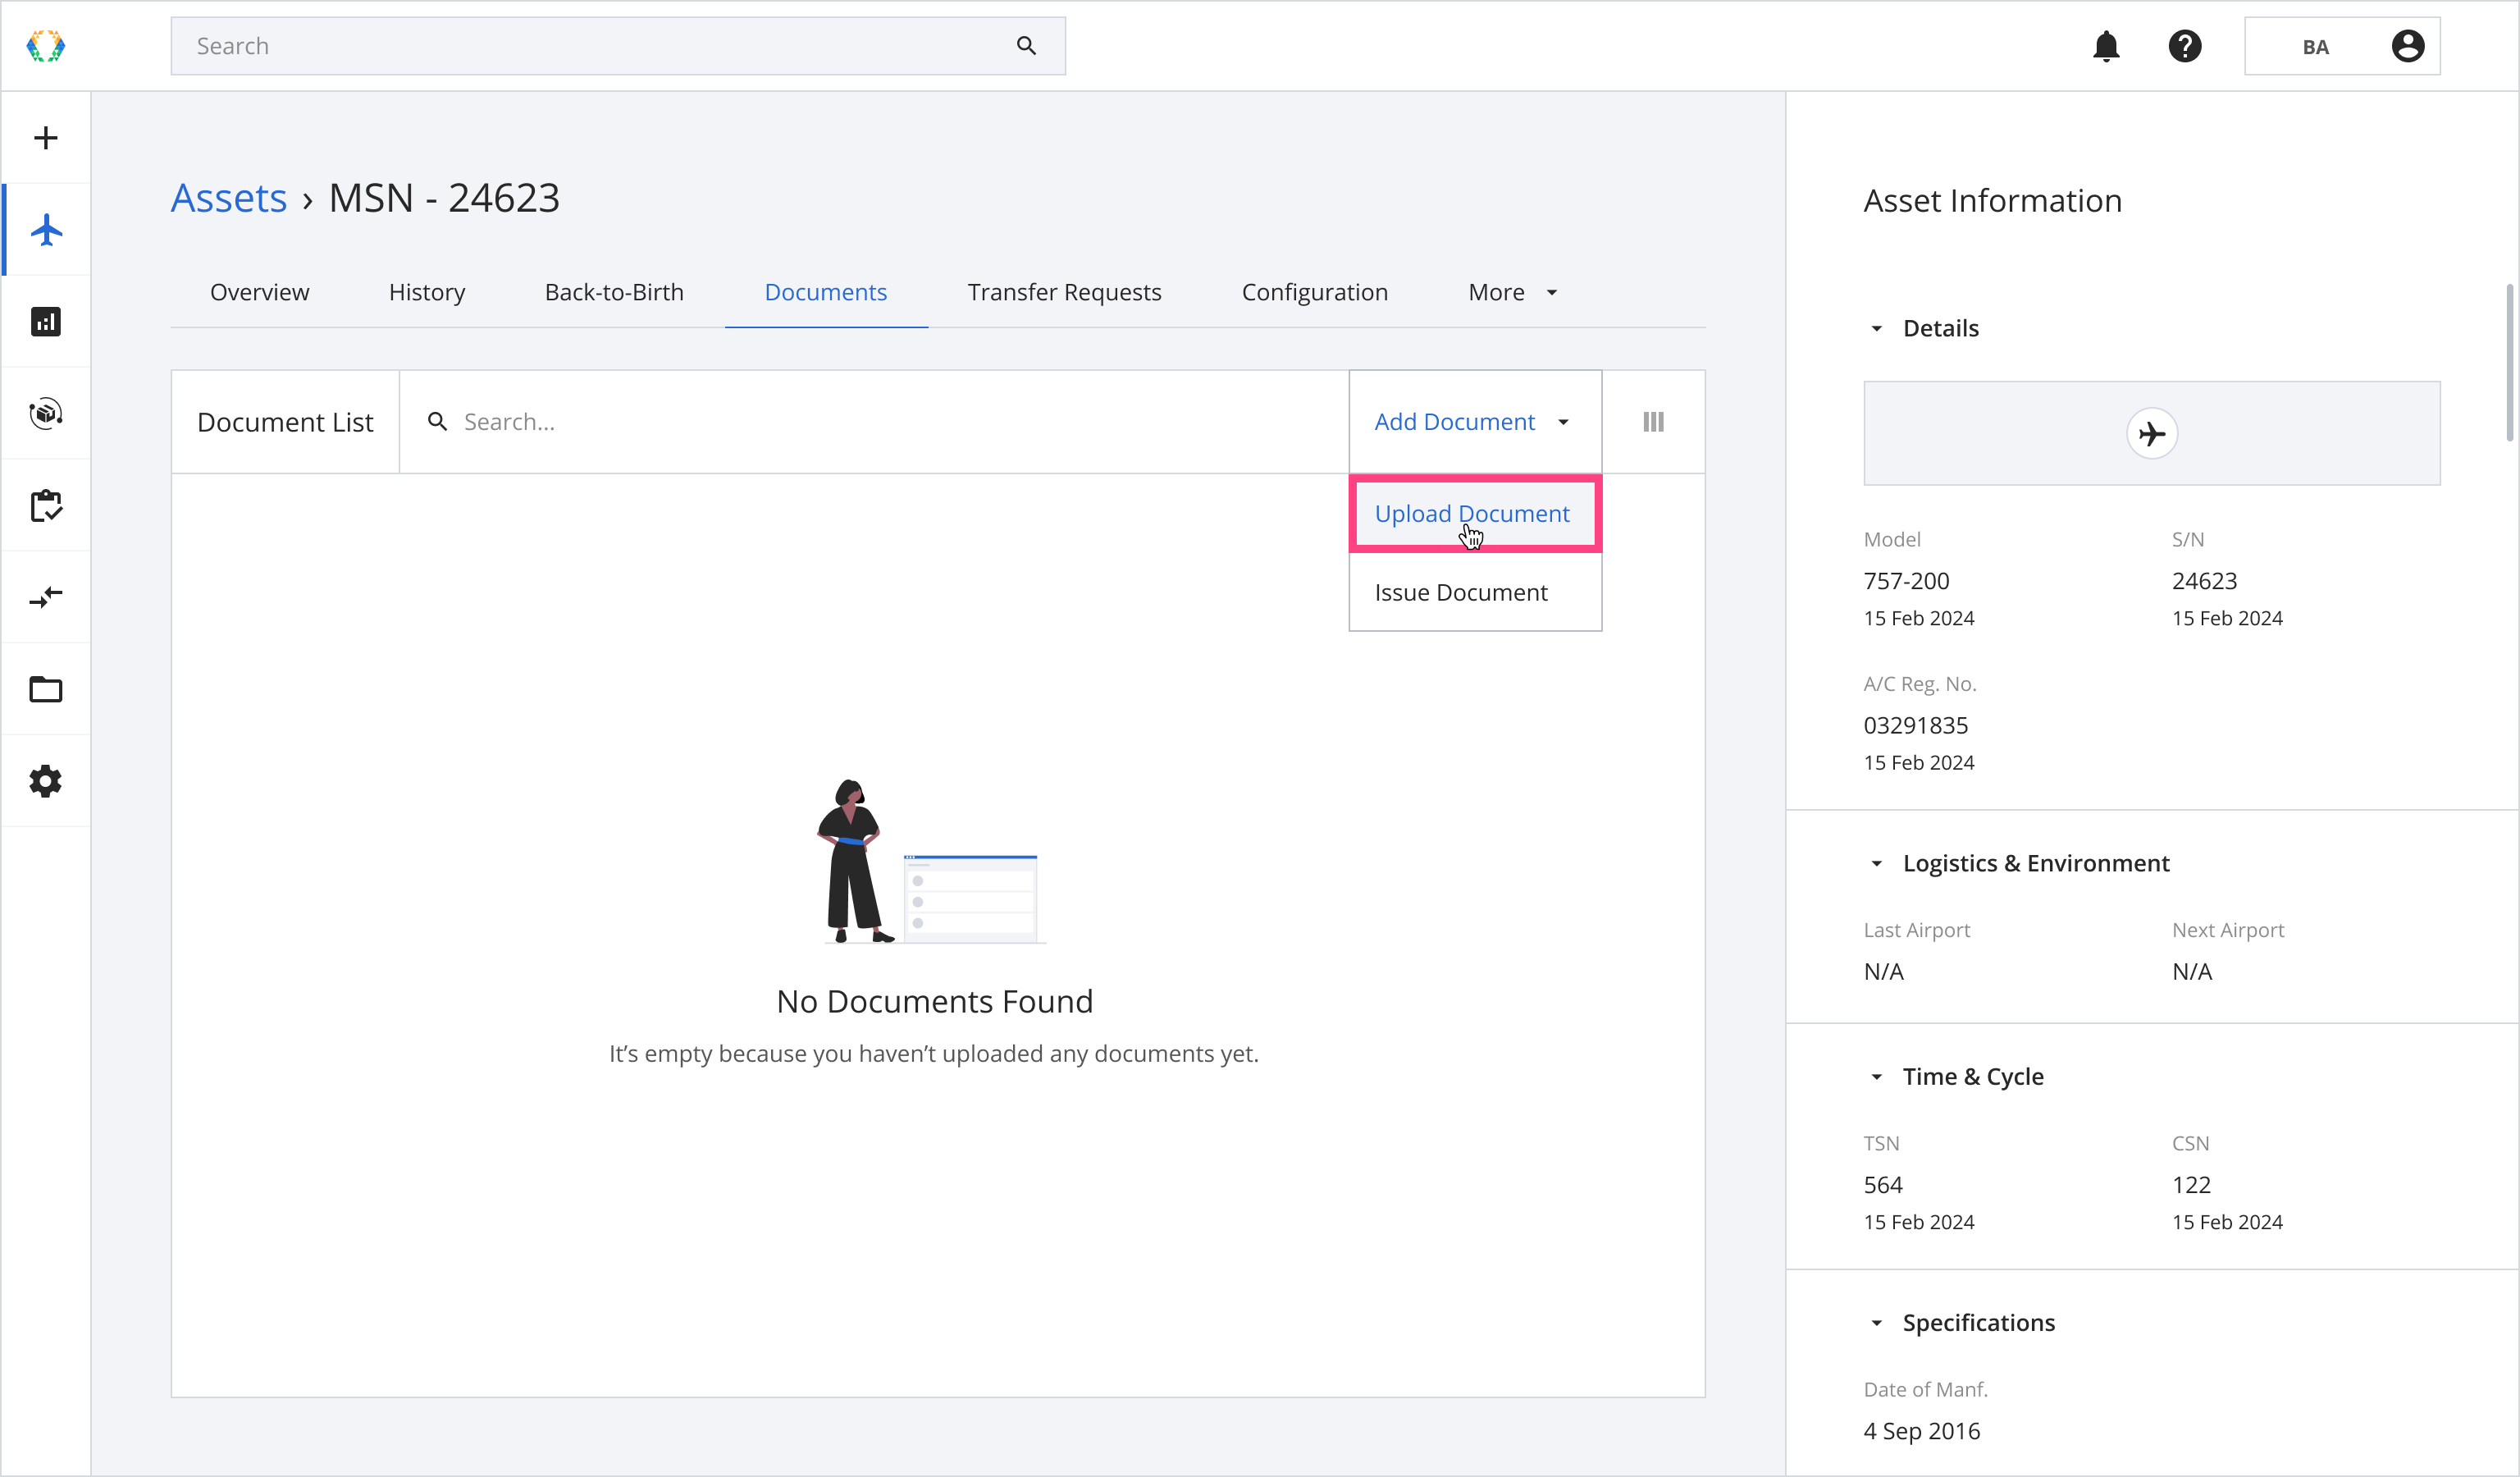Click the Date of Manf. value 4 Sep 2016
The width and height of the screenshot is (2520, 1477).
pos(1921,1431)
